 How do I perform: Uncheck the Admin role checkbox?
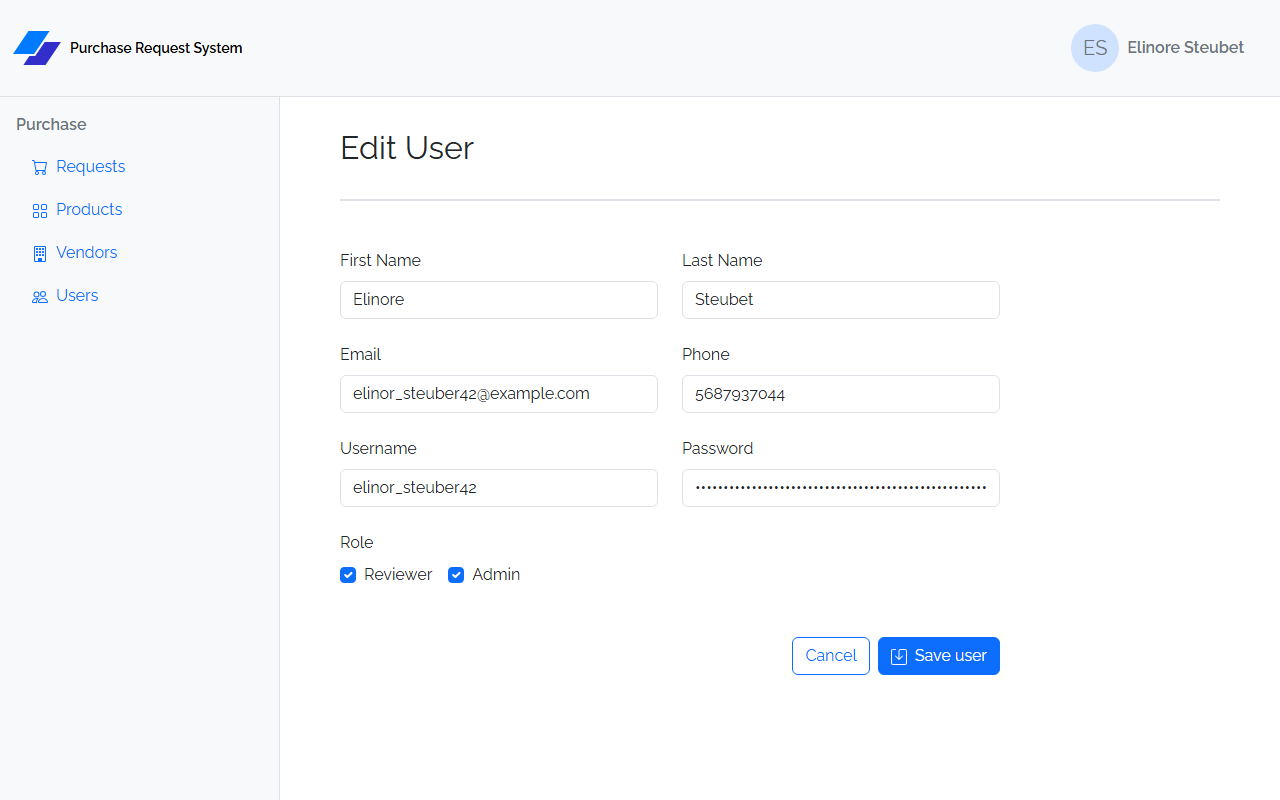tap(456, 575)
